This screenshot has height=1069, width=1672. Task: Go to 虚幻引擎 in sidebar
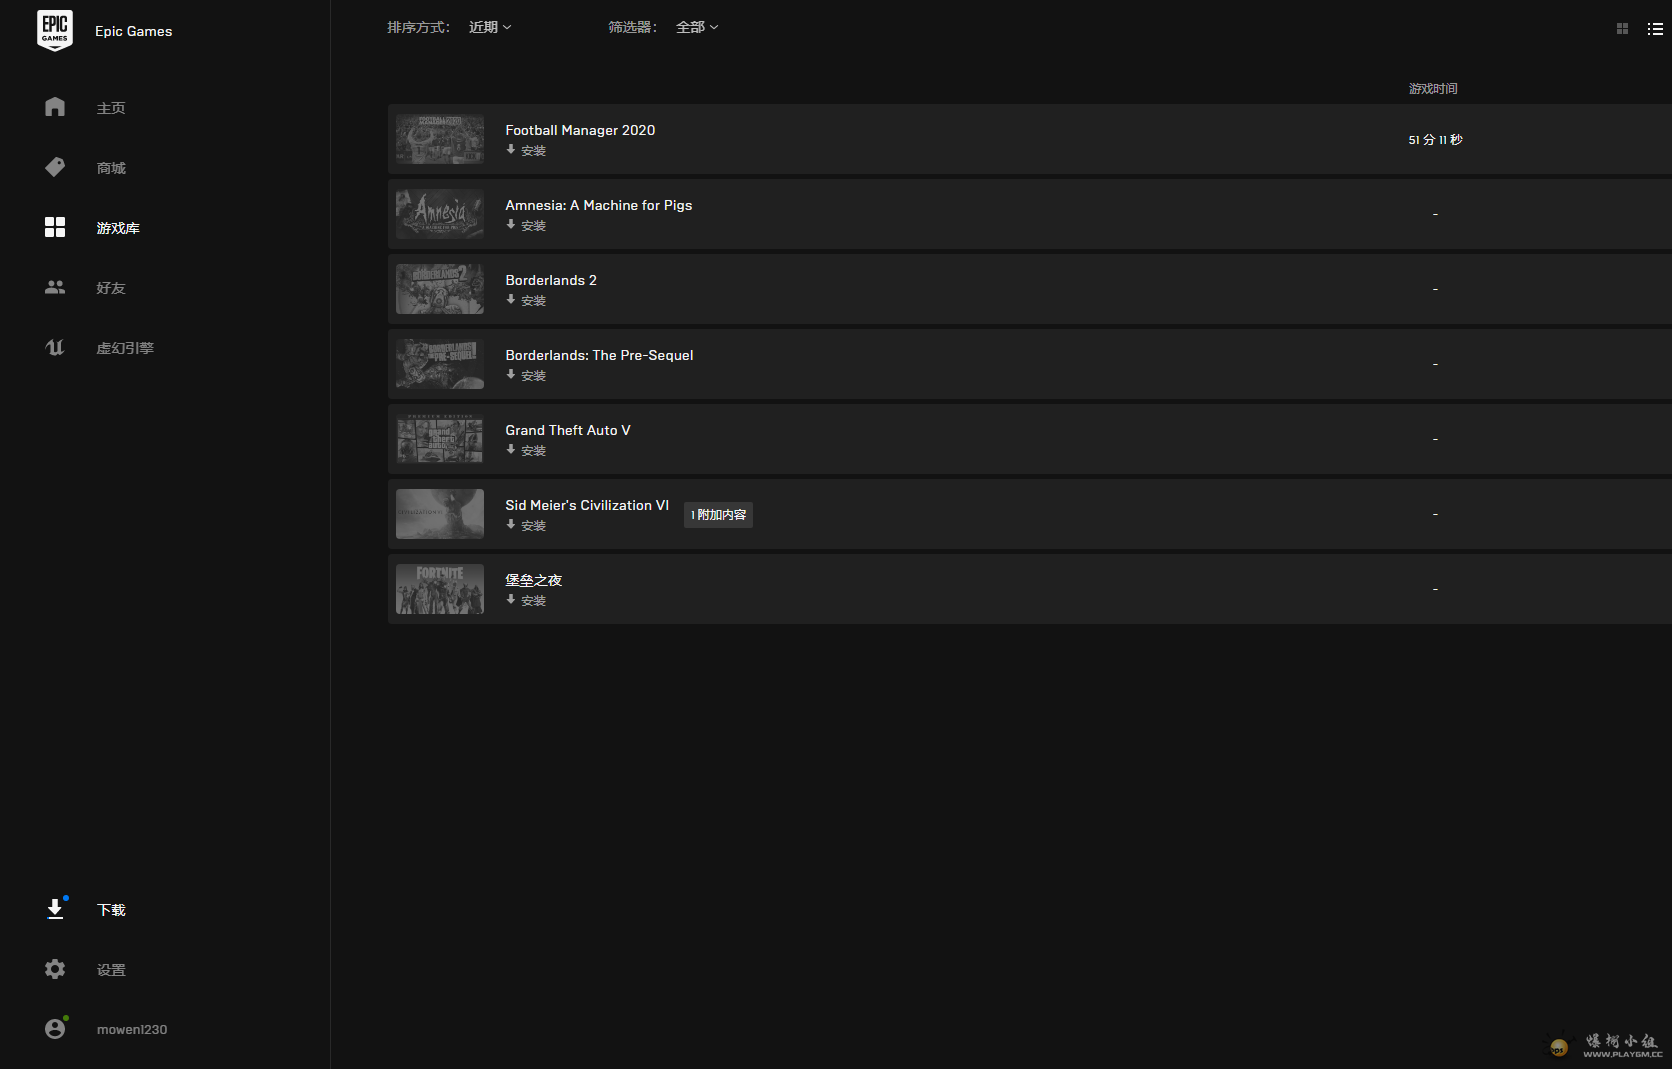click(x=125, y=348)
